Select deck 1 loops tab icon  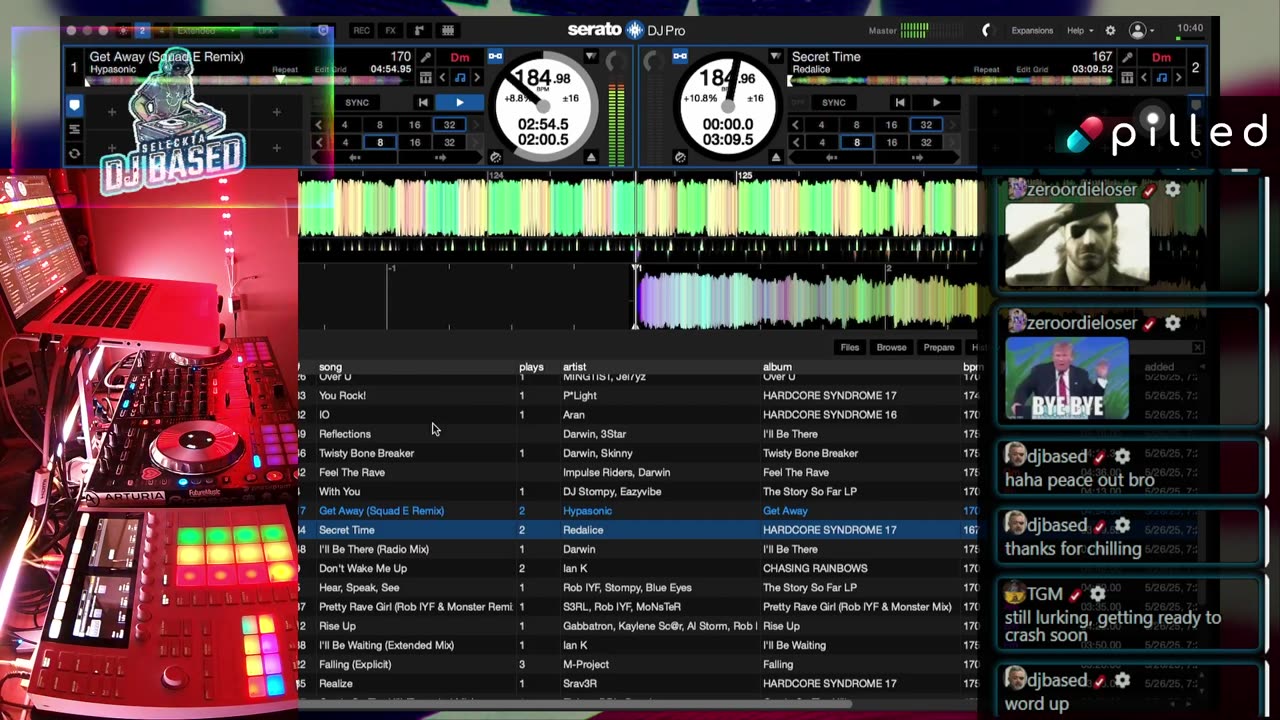pyautogui.click(x=74, y=154)
